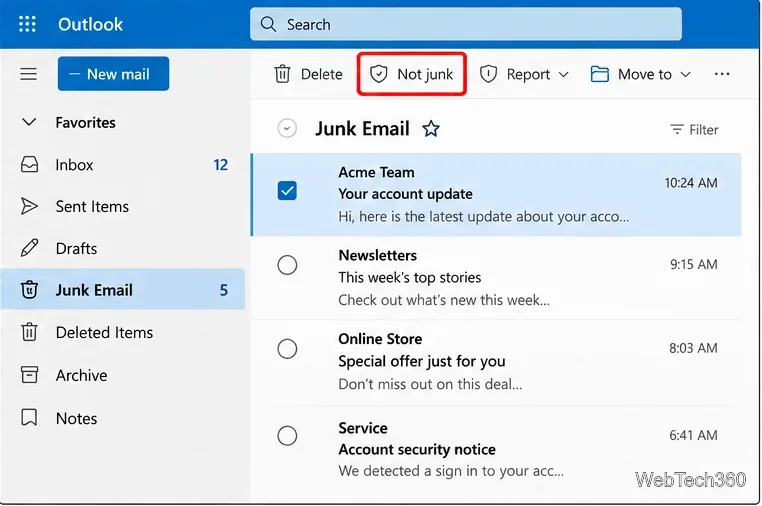
Task: Select the Online Store message circle
Action: click(x=287, y=349)
